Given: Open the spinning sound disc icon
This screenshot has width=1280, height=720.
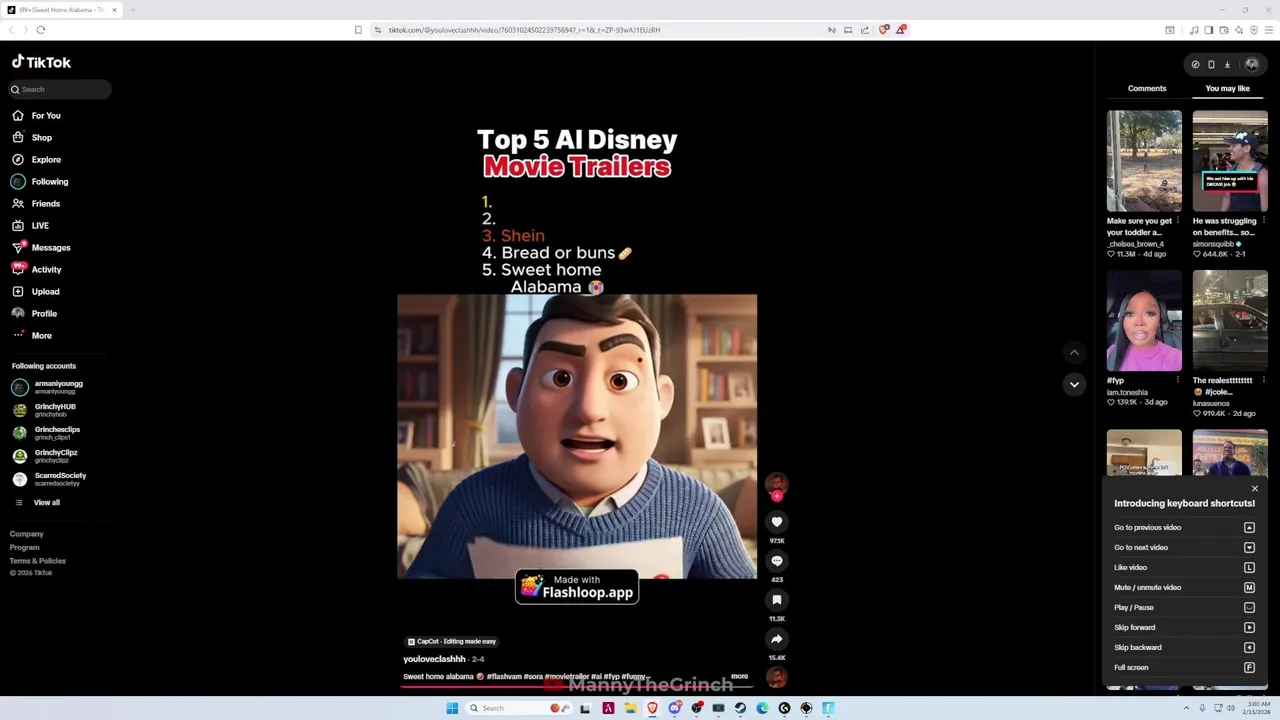Looking at the screenshot, I should tap(777, 678).
